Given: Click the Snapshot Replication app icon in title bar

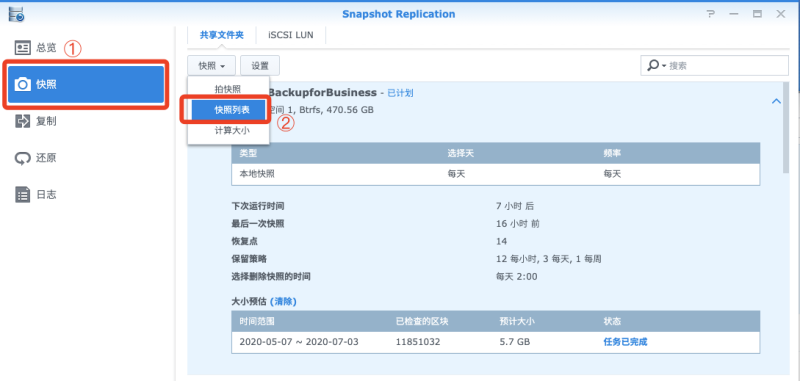Looking at the screenshot, I should (16, 14).
